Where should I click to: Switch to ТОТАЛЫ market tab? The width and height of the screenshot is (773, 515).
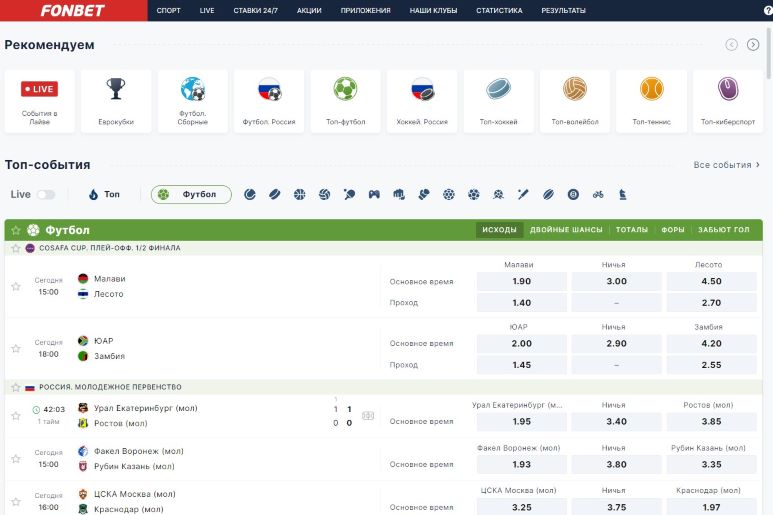632,230
